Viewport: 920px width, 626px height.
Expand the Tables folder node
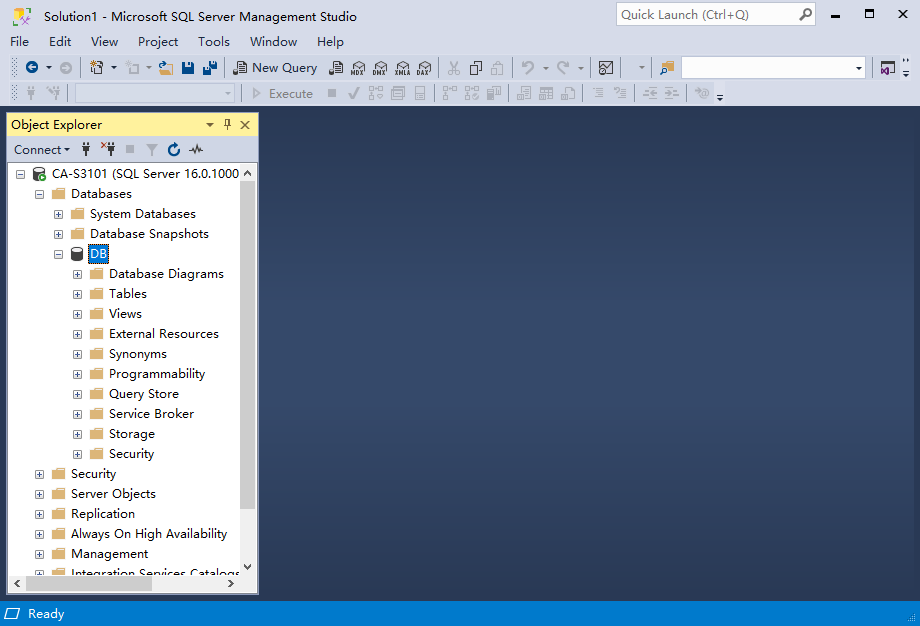click(78, 294)
